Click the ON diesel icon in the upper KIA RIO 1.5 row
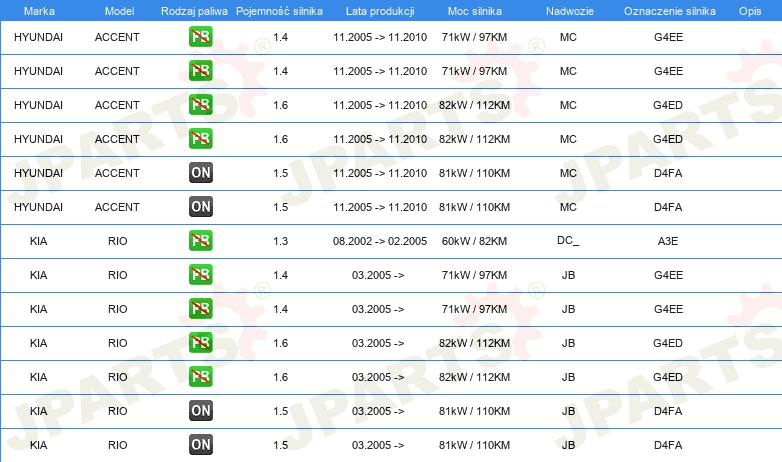 [x=200, y=411]
